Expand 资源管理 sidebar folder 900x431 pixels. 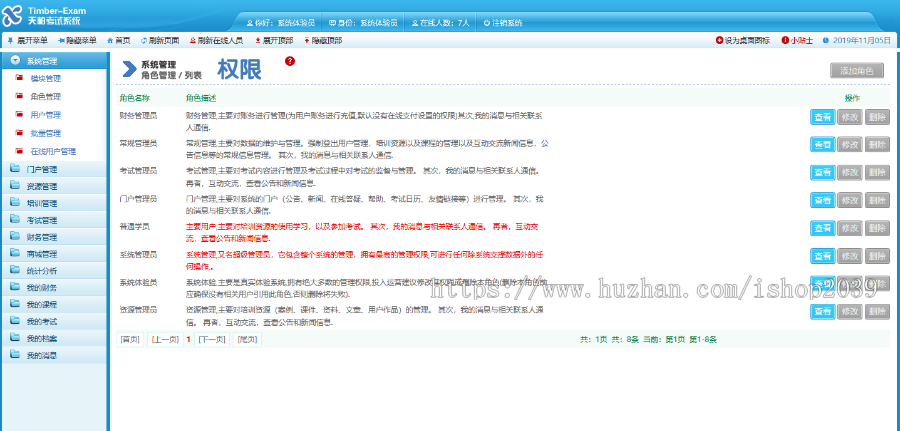pos(54,187)
